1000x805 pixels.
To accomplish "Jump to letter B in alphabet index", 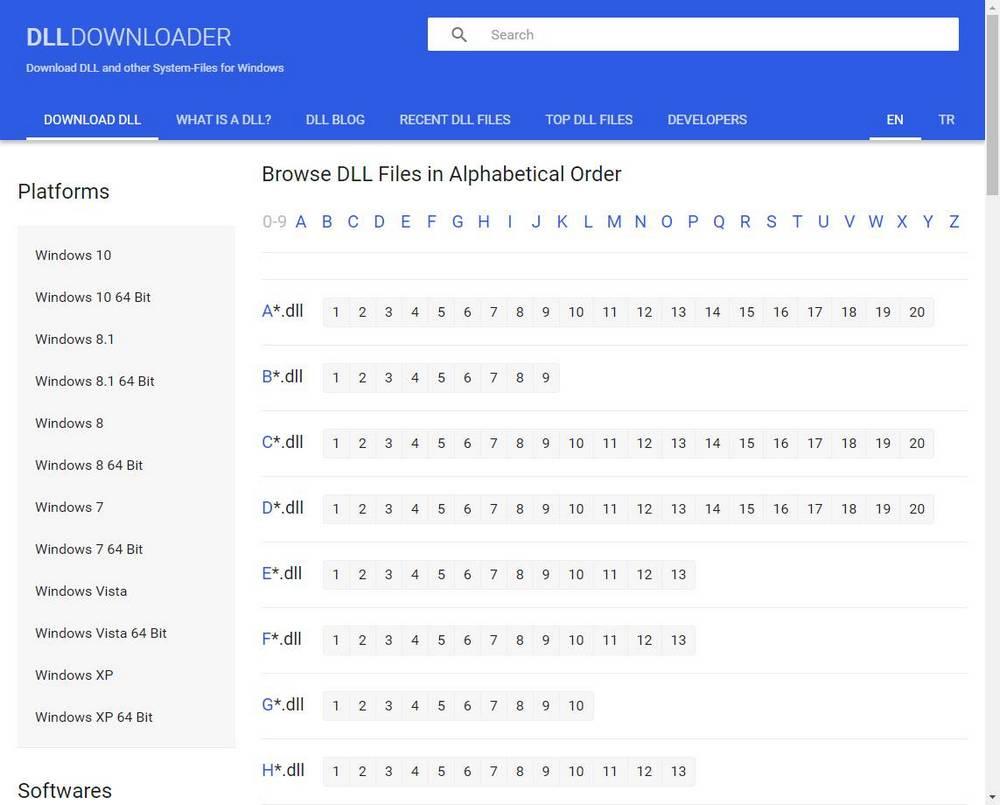I will (x=327, y=222).
